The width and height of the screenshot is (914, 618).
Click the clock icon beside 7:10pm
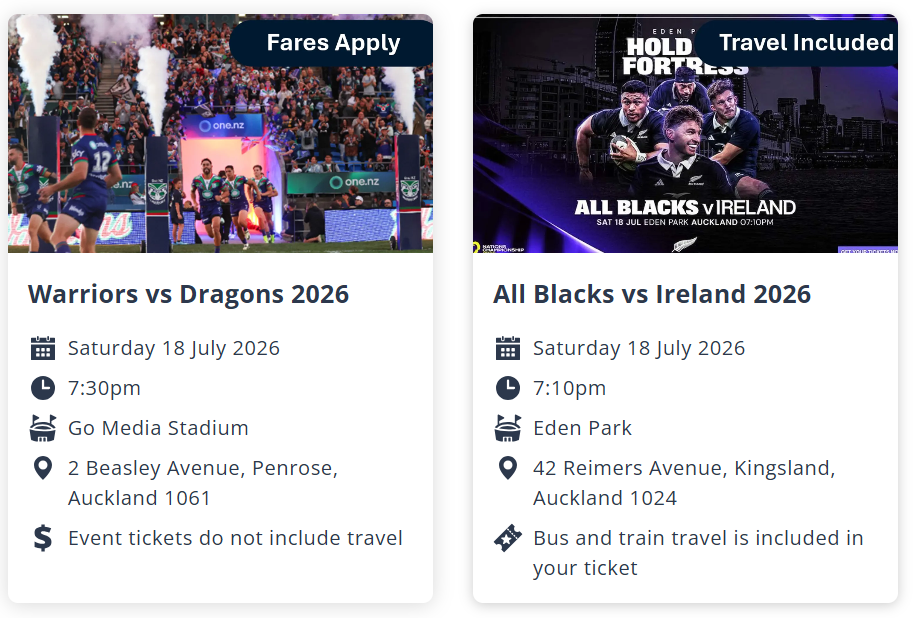(x=508, y=388)
